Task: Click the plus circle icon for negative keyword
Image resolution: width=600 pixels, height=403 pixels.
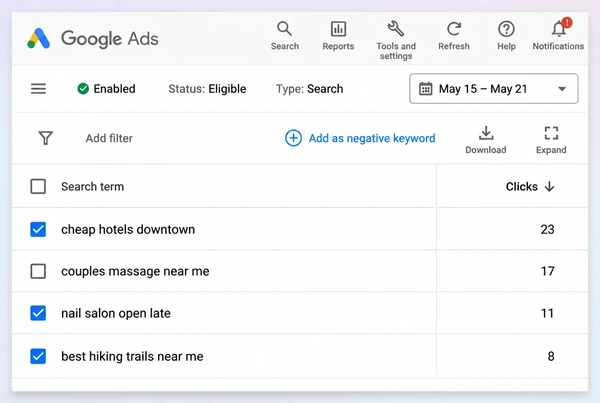Action: point(293,138)
